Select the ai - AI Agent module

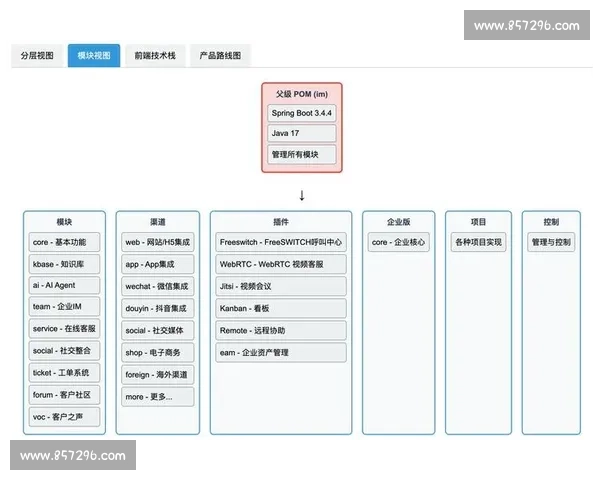[x=65, y=286]
